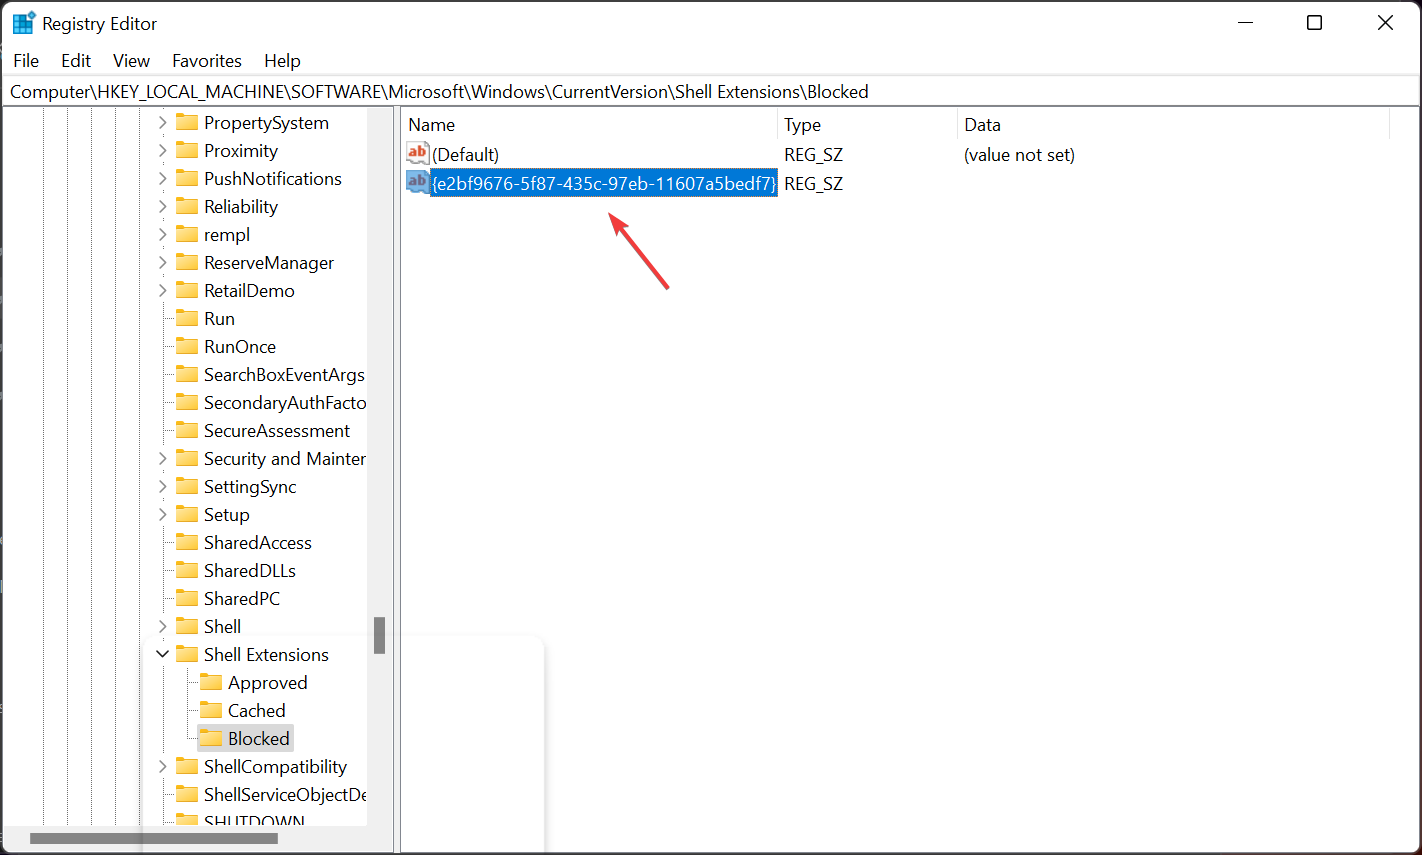Click the ab string icon beside (Default)

tap(417, 153)
